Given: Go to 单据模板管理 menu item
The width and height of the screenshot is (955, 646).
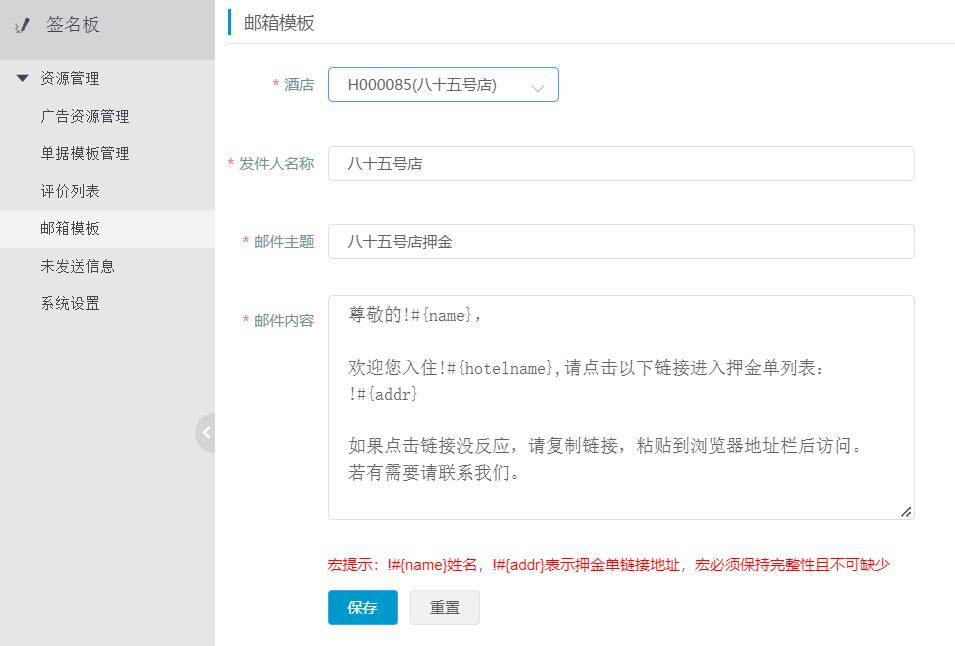Looking at the screenshot, I should [85, 153].
